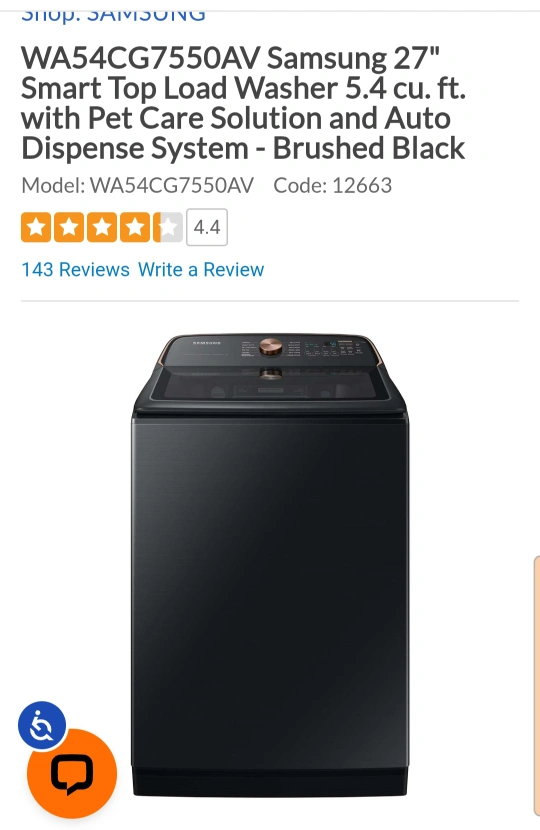Click the Write a Review link

click(x=201, y=269)
